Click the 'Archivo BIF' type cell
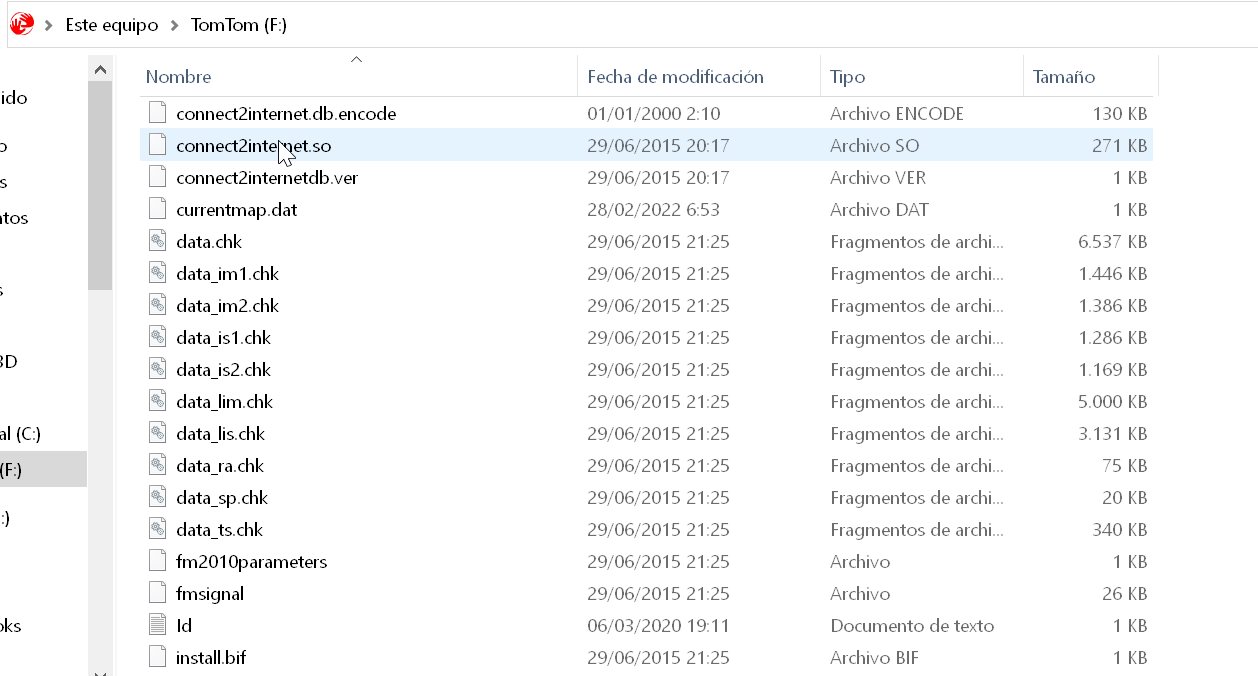This screenshot has width=1258, height=676. tap(874, 657)
